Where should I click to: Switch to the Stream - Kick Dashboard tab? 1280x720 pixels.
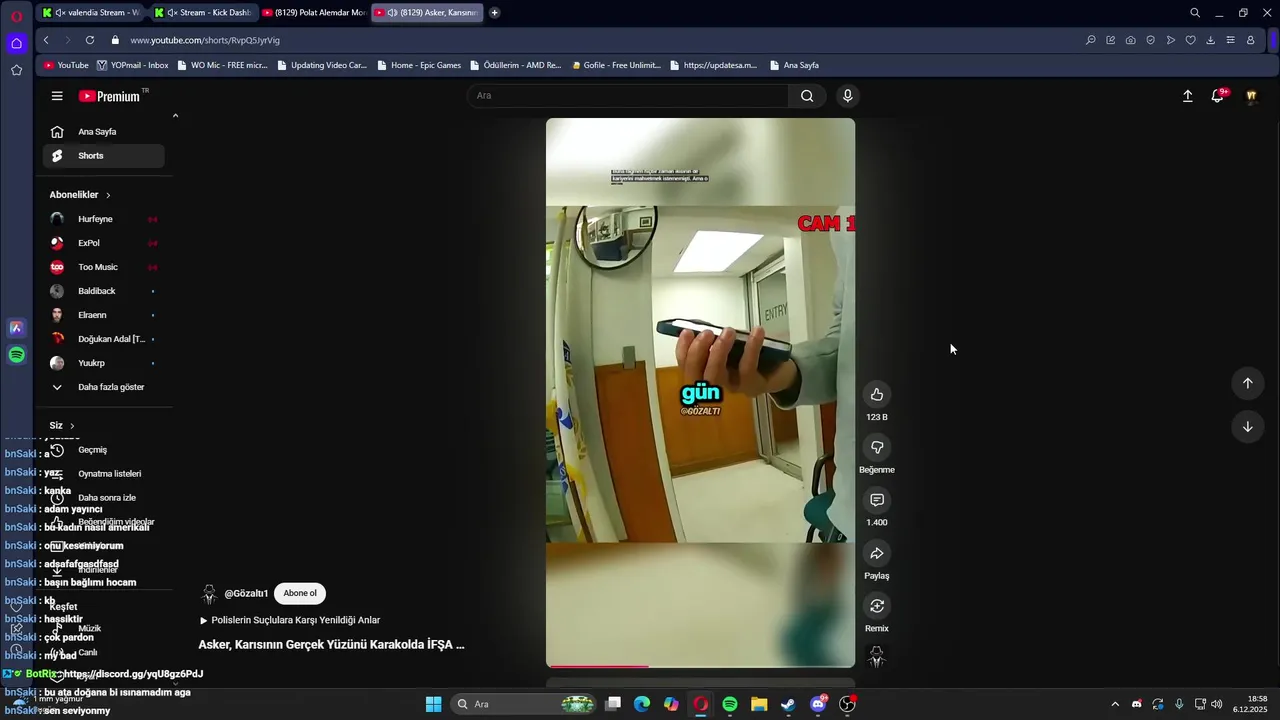(203, 13)
